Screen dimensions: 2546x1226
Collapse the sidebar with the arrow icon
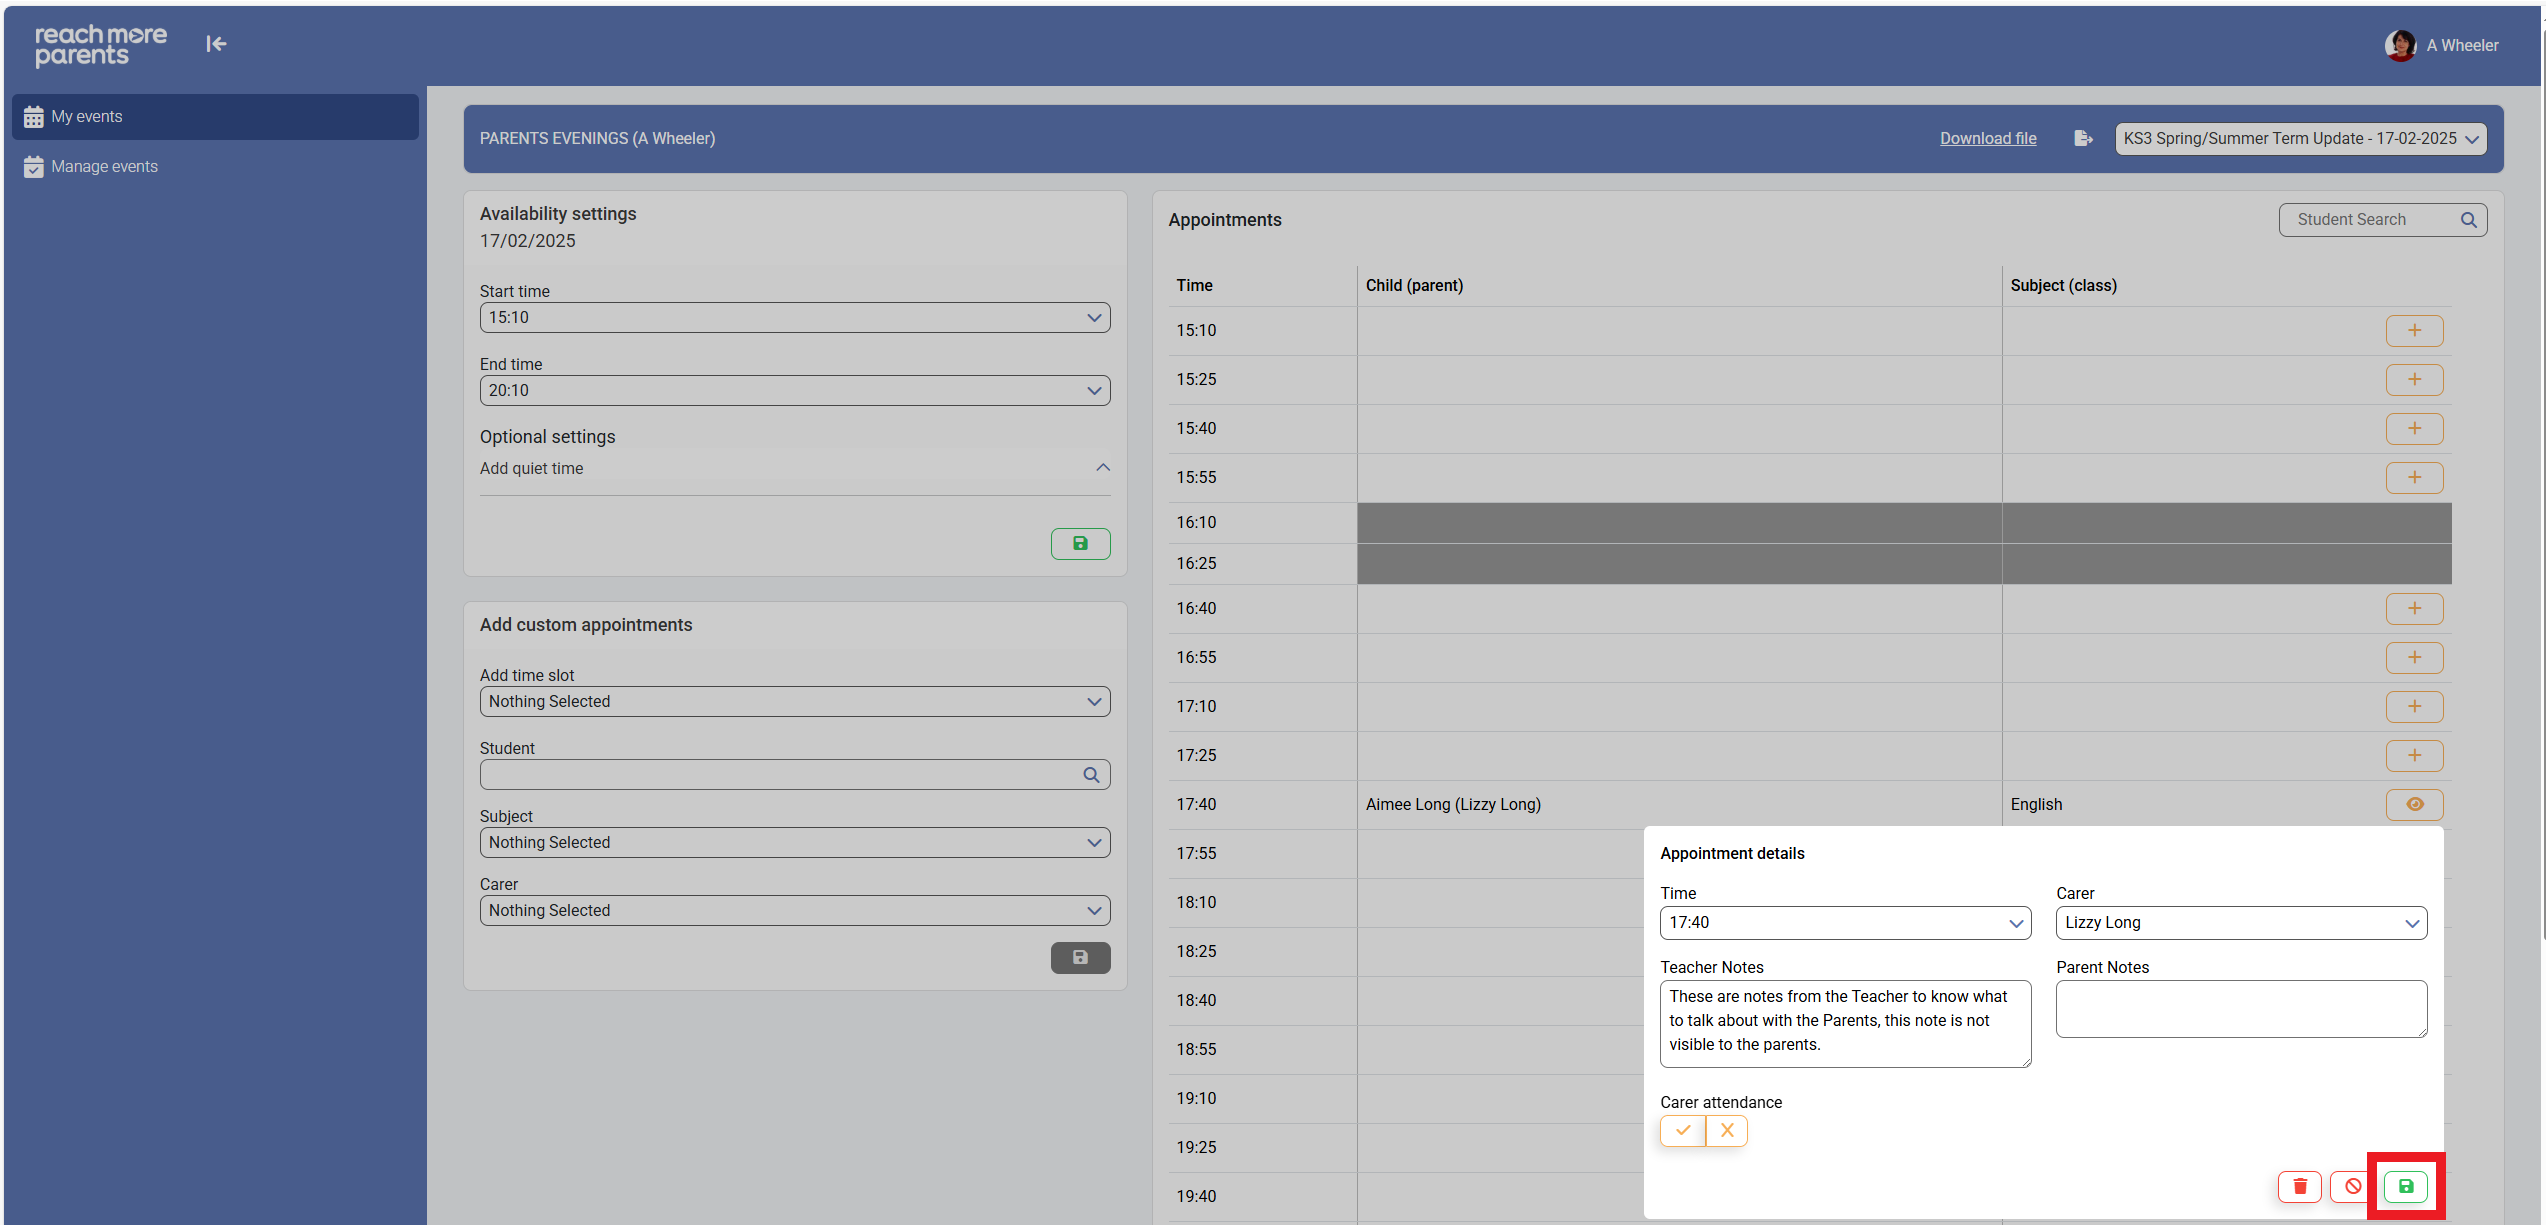pyautogui.click(x=216, y=44)
